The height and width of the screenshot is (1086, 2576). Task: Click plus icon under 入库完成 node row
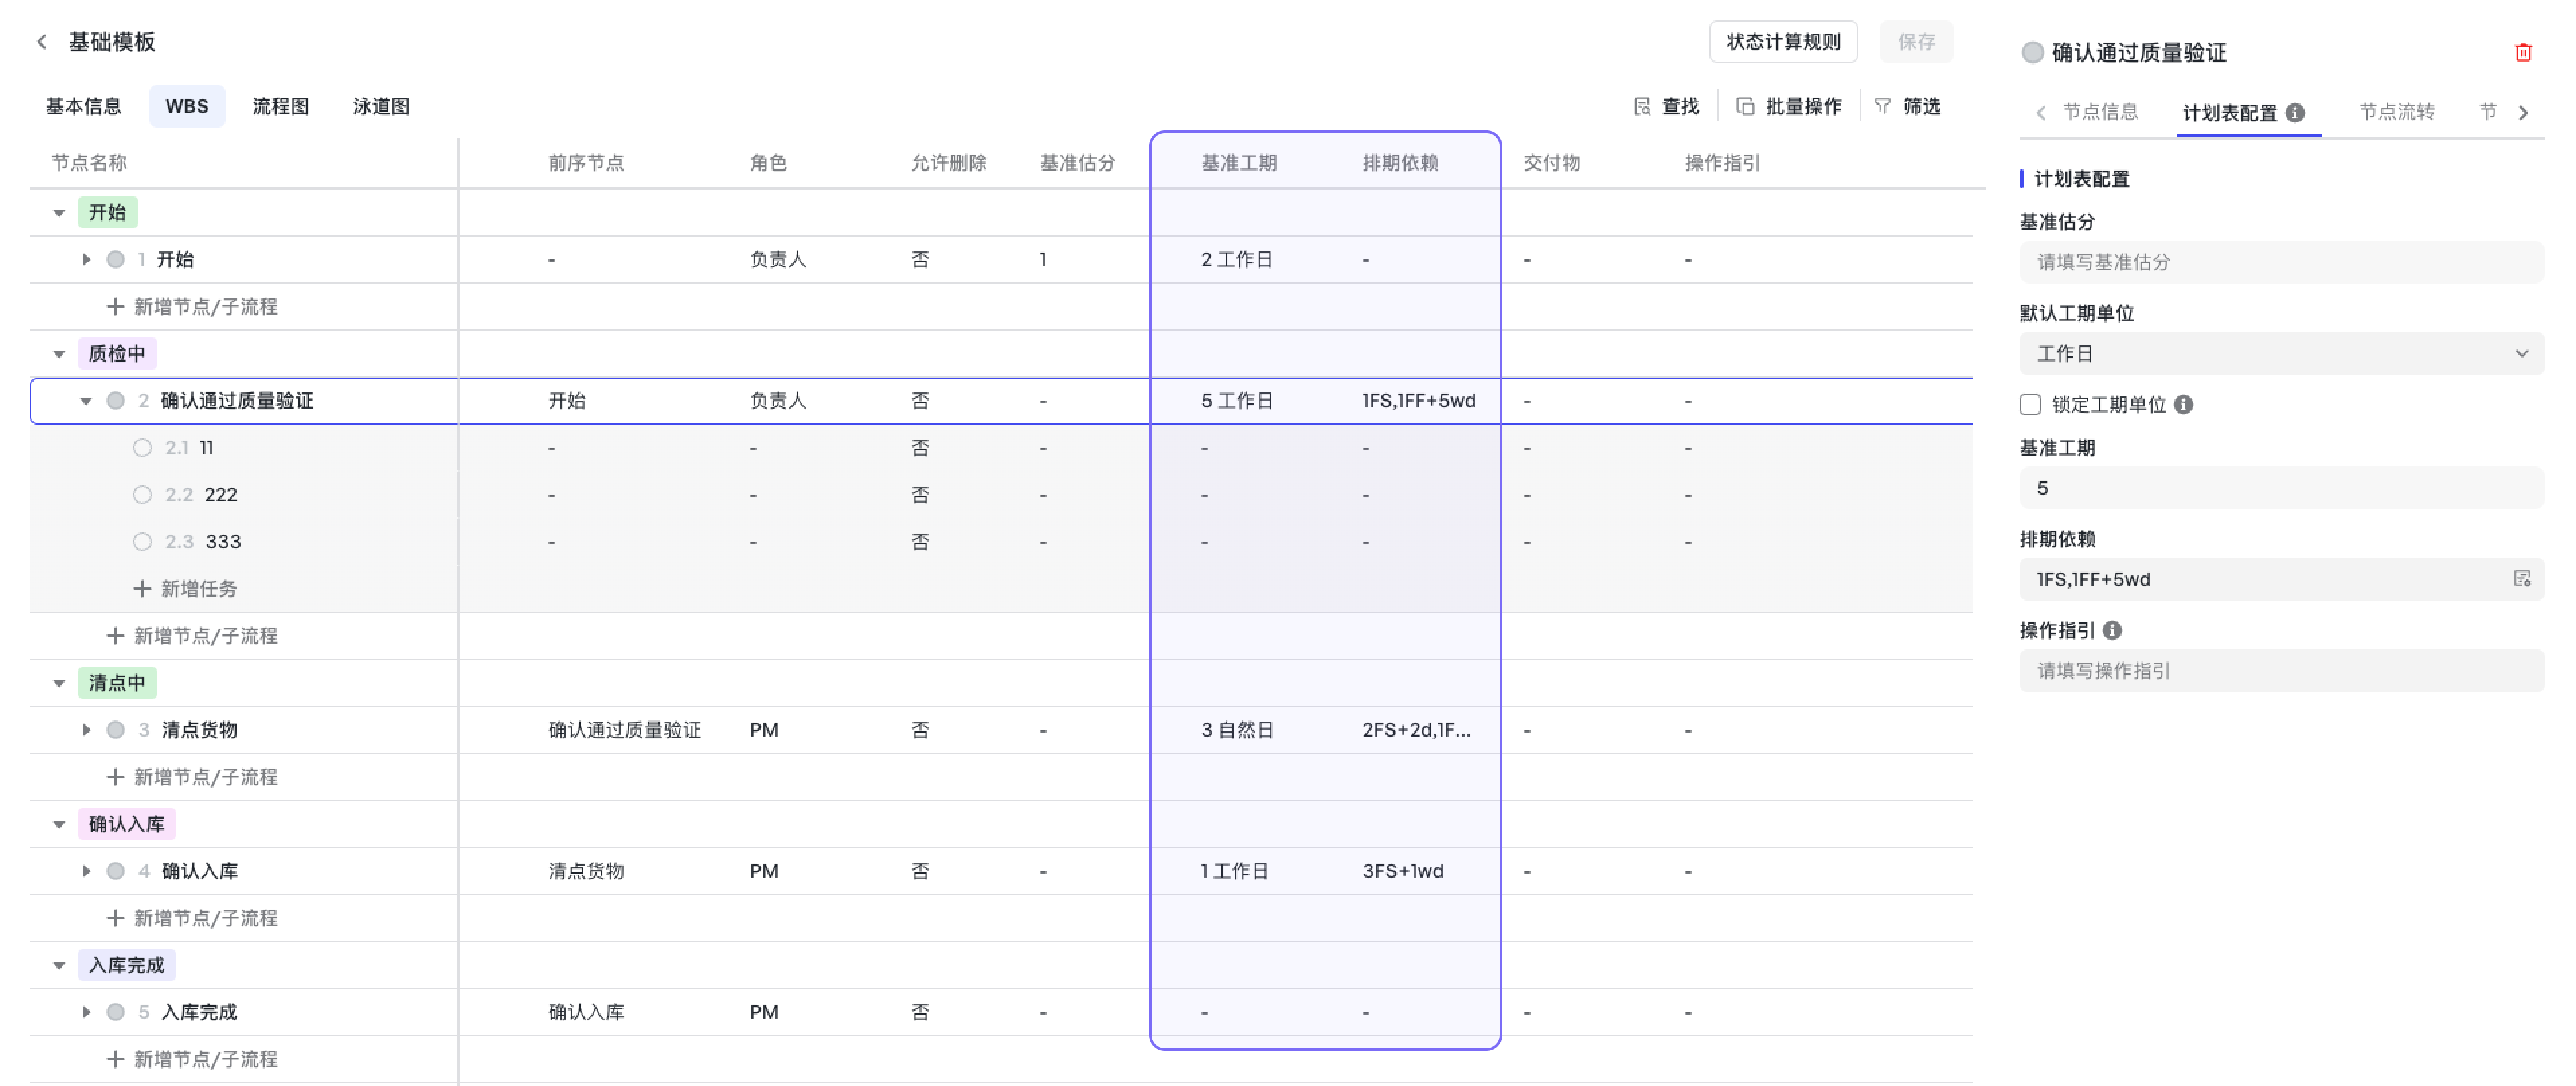tap(115, 1059)
